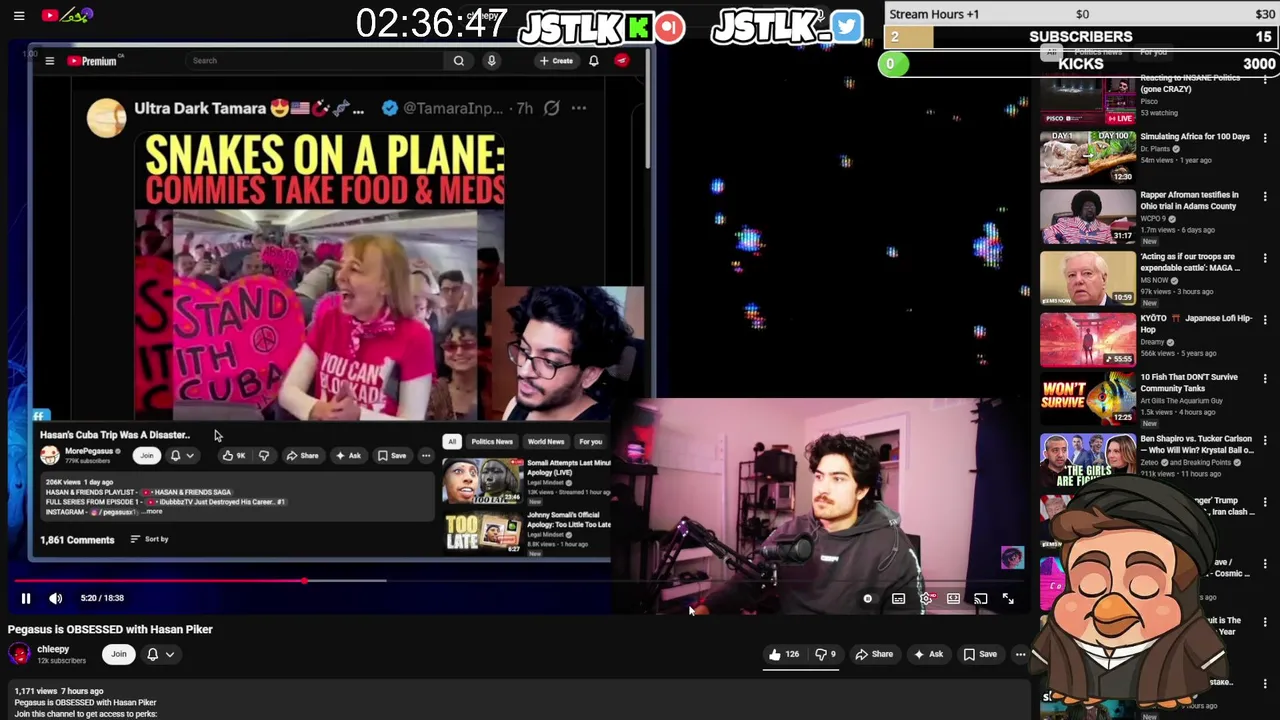Click the Ask button below the video
Viewport: 1280px width, 720px height.
[928, 654]
